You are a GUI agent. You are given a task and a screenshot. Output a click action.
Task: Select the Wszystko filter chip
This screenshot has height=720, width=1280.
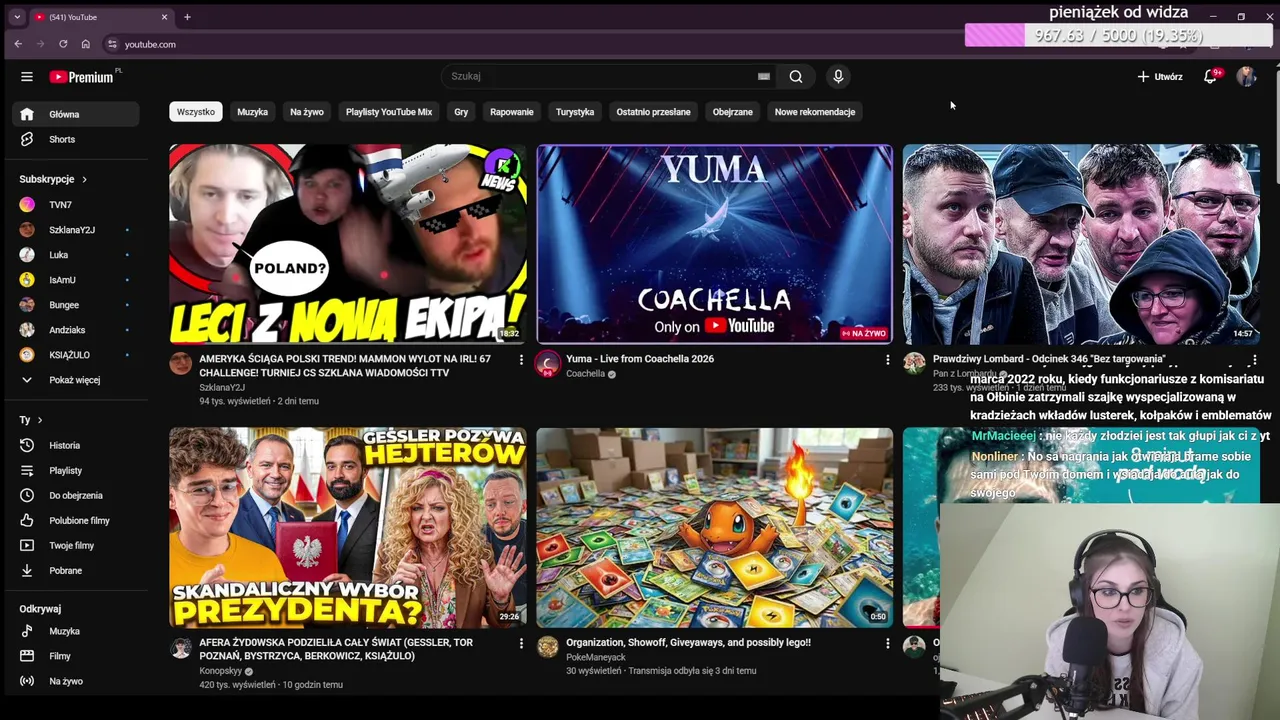[x=196, y=112]
